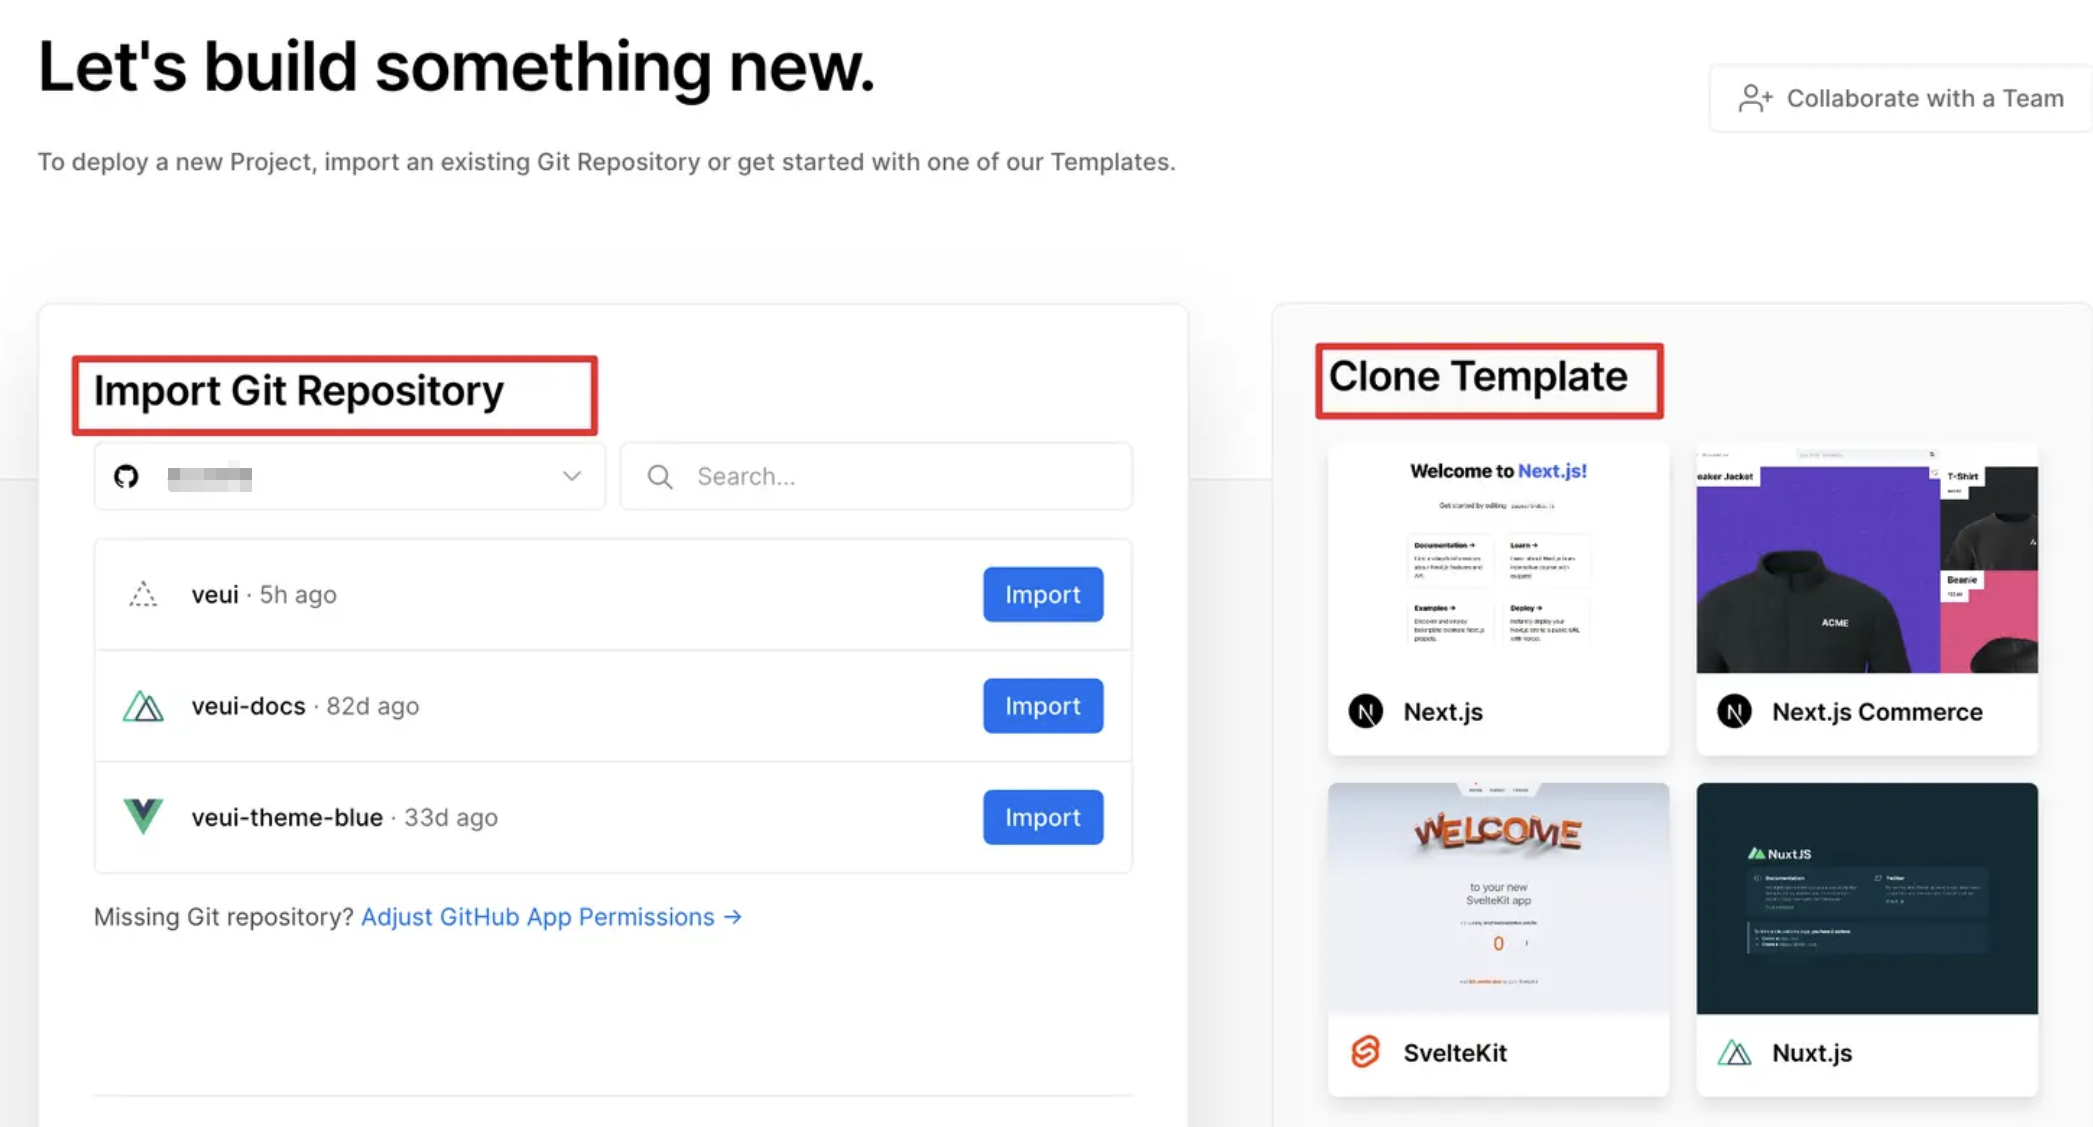This screenshot has width=2093, height=1127.
Task: Click the veui dotted triangle icon
Action: point(143,595)
